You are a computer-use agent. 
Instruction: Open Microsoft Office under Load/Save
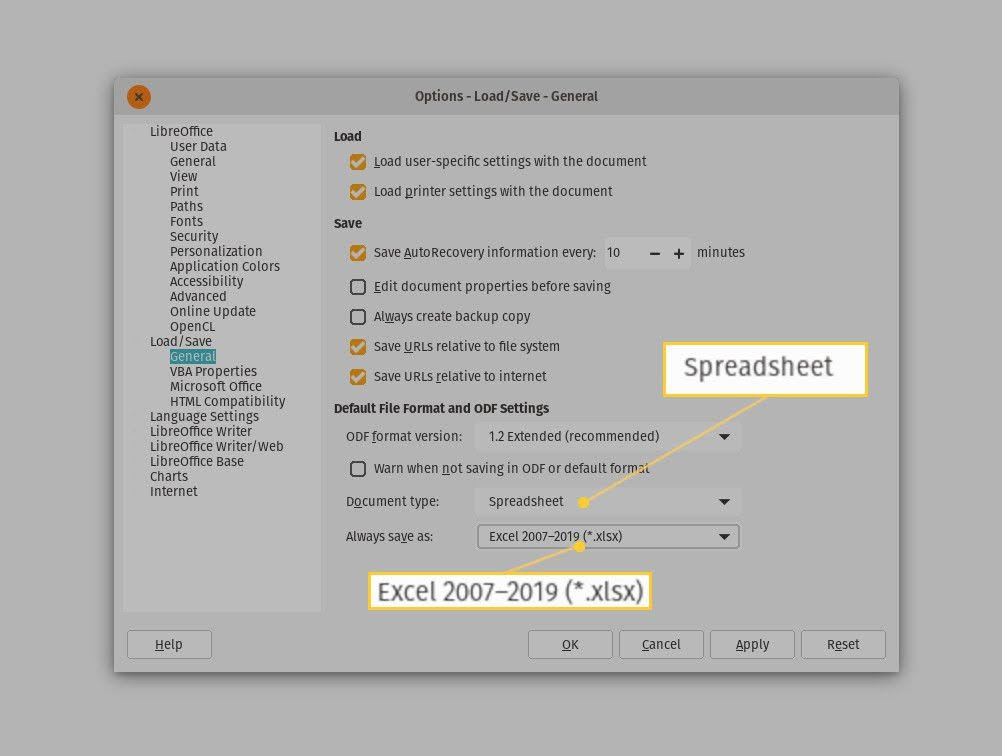pos(216,386)
